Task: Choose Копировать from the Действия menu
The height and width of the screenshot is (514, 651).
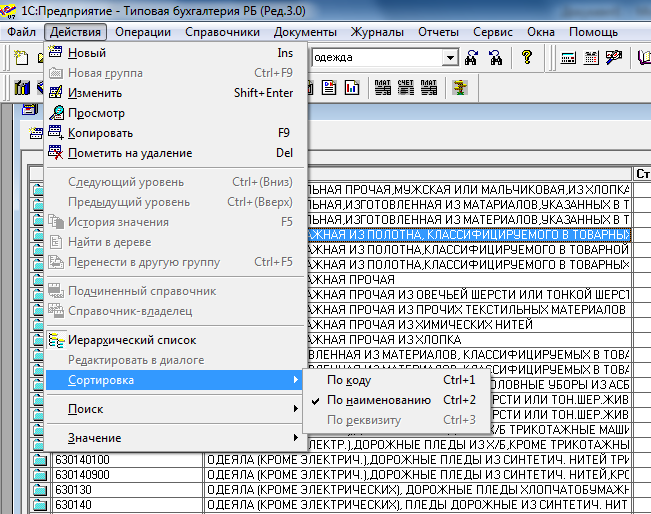Action: [175, 133]
